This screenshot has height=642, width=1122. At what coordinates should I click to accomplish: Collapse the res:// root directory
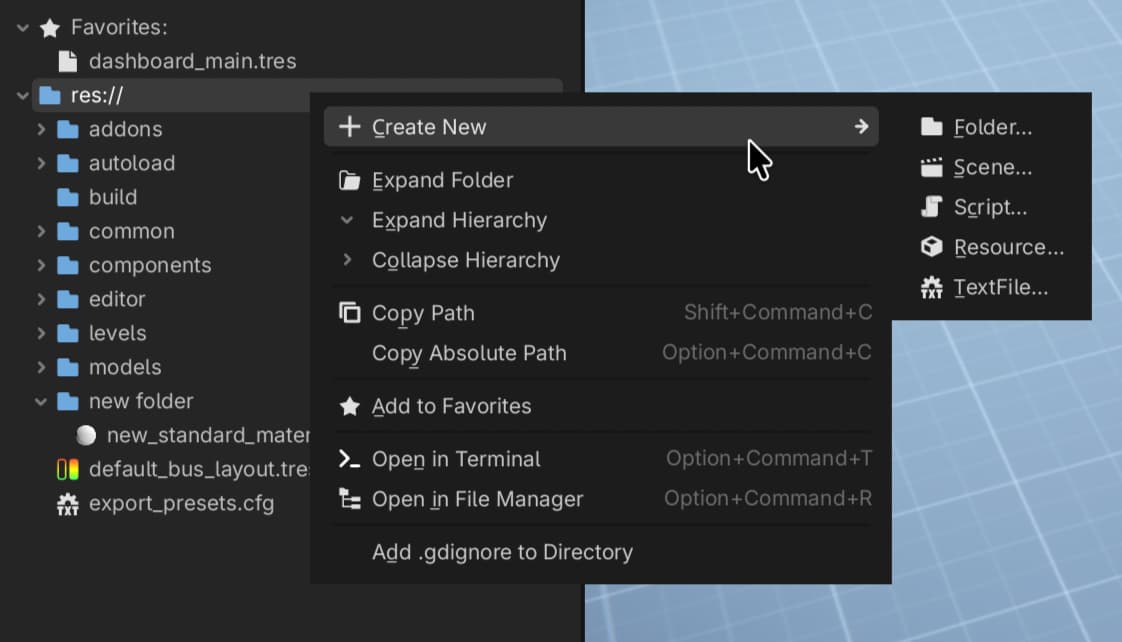22,96
